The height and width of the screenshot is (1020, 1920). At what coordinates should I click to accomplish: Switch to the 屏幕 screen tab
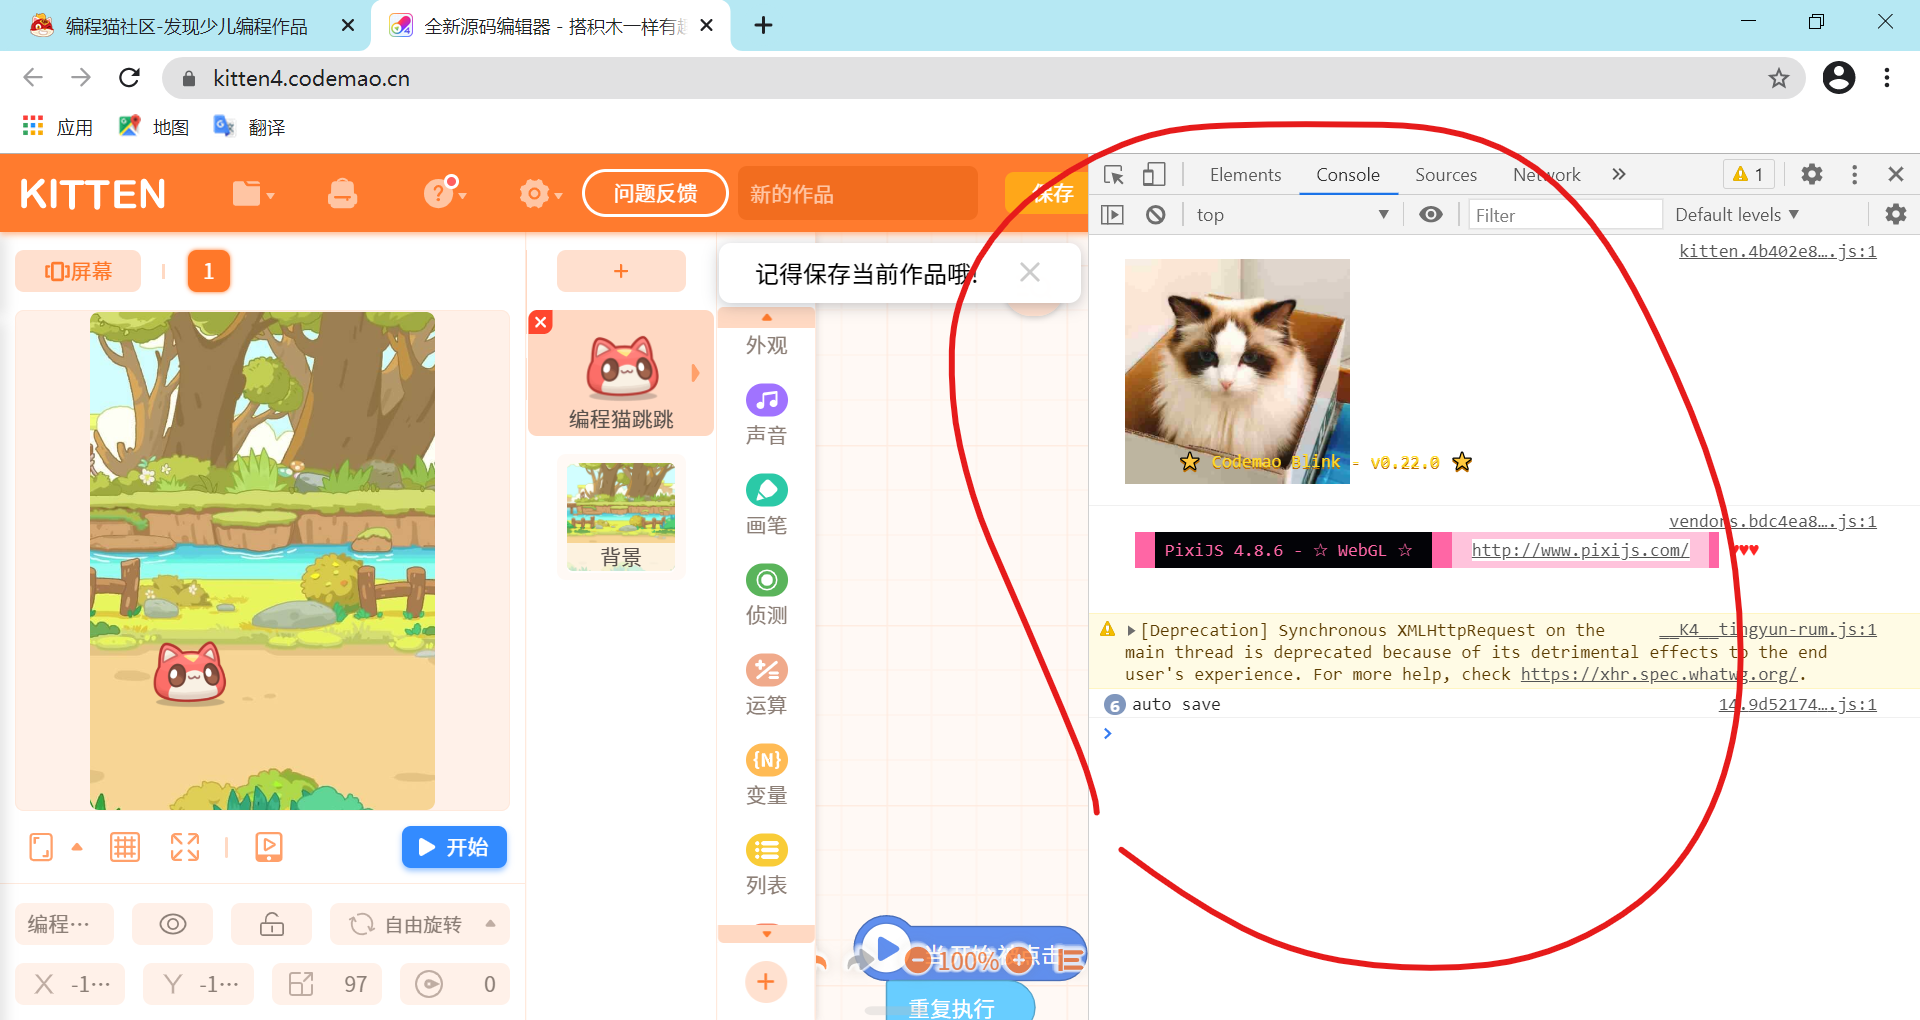78,271
